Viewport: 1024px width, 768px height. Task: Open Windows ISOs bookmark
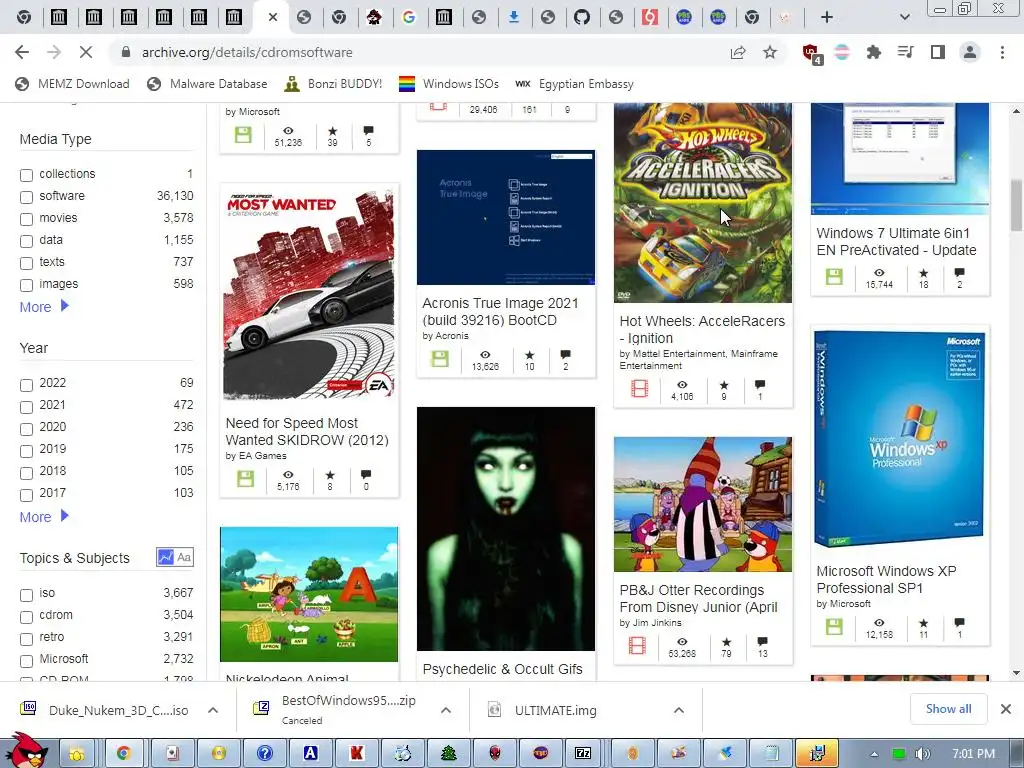point(449,84)
